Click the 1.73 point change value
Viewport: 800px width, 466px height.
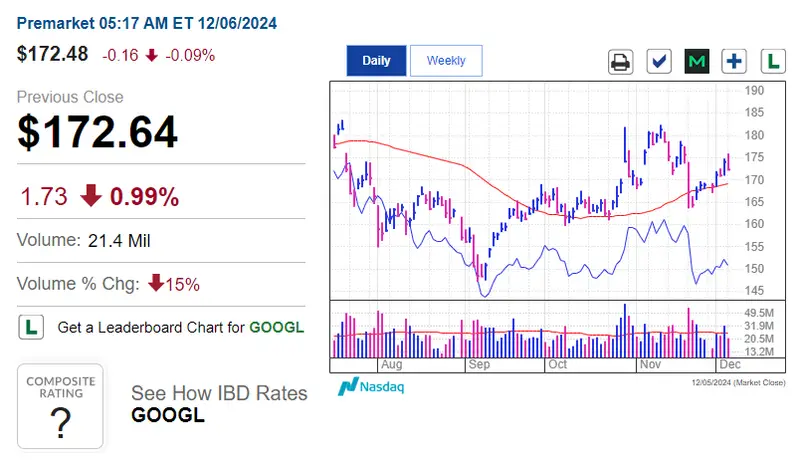44,197
